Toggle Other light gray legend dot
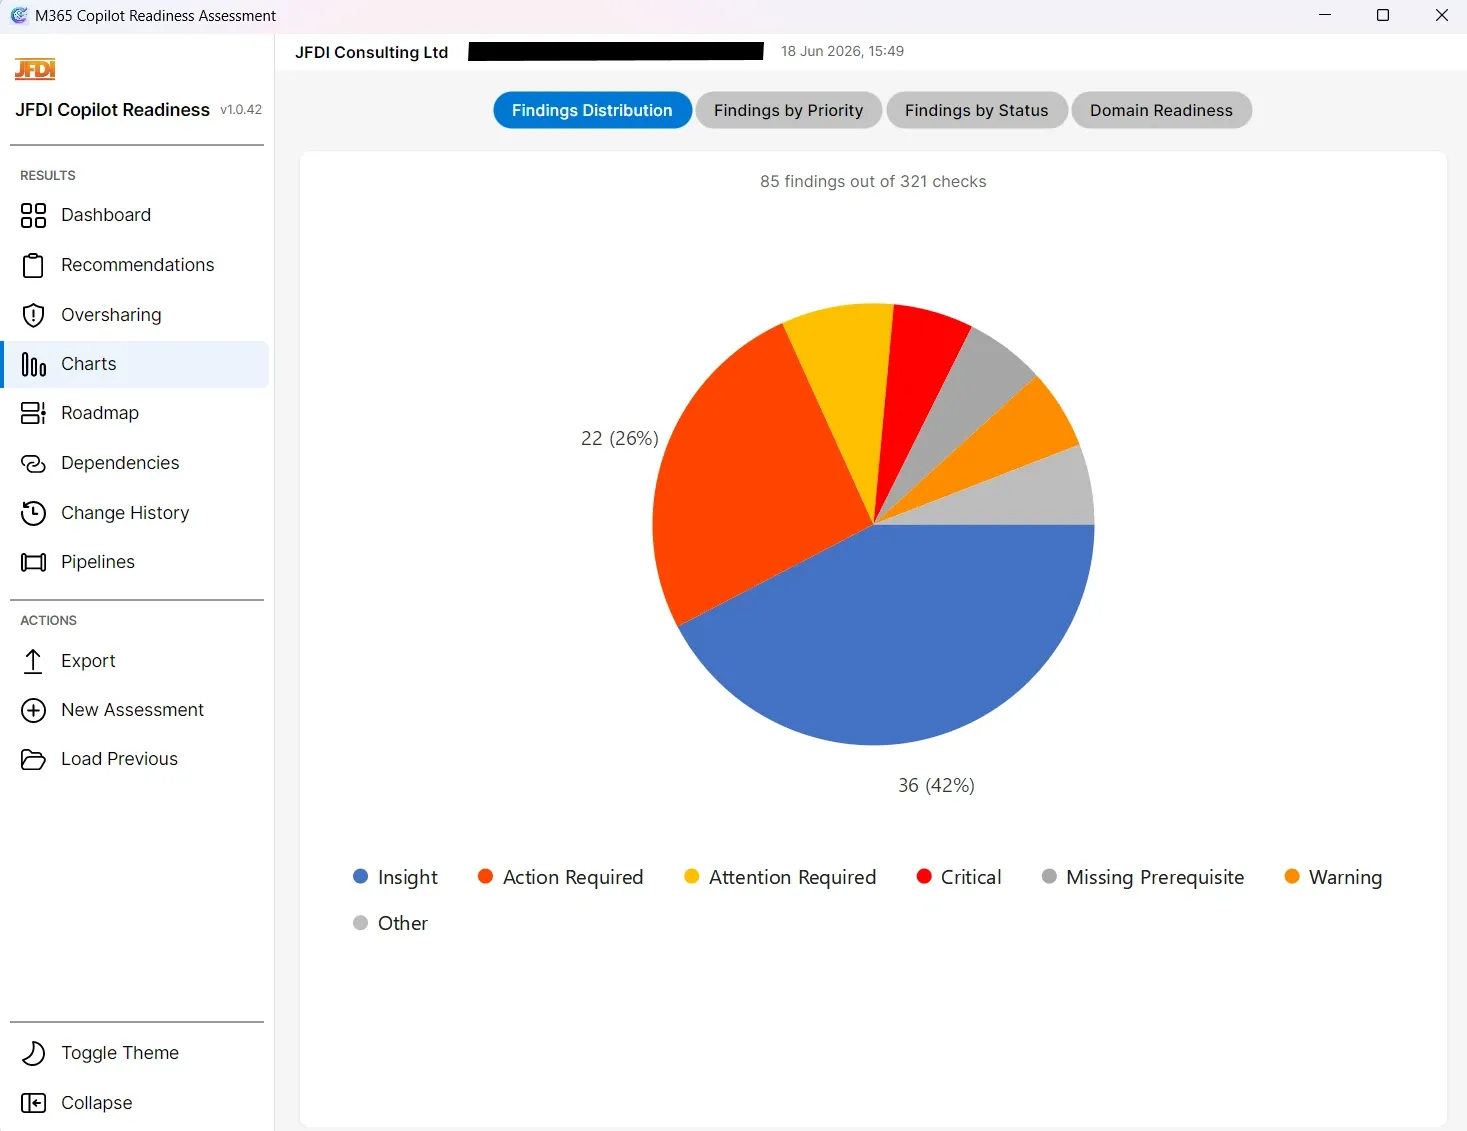 point(361,922)
